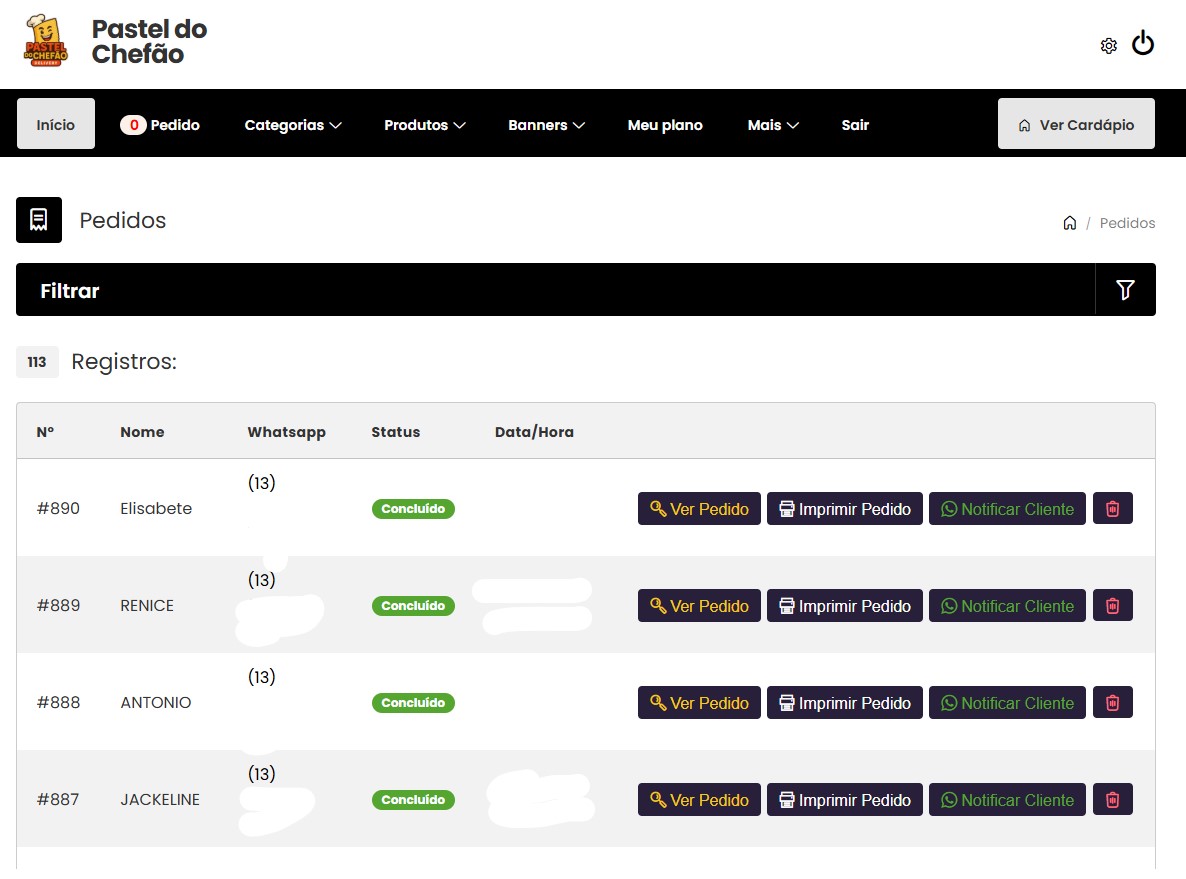
Task: Delete order #889 with its trash icon
Action: click(x=1112, y=605)
